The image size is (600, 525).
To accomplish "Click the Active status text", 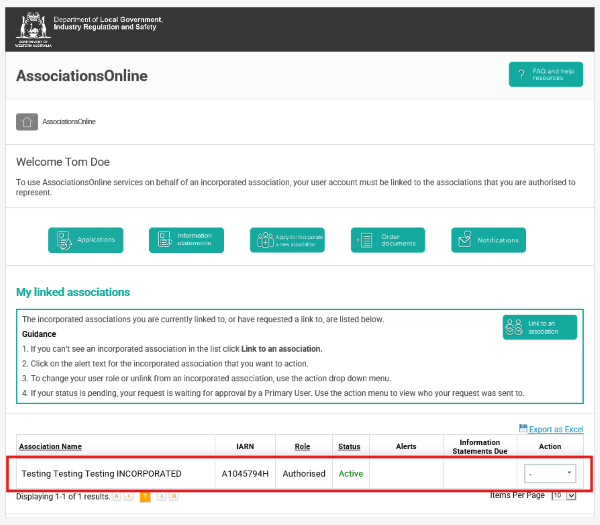I will tap(351, 474).
